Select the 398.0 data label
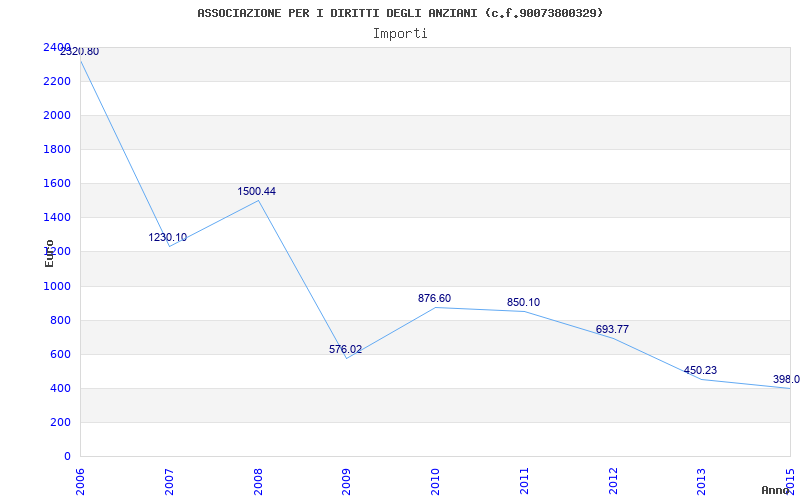The width and height of the screenshot is (800, 500). pyautogui.click(x=786, y=380)
